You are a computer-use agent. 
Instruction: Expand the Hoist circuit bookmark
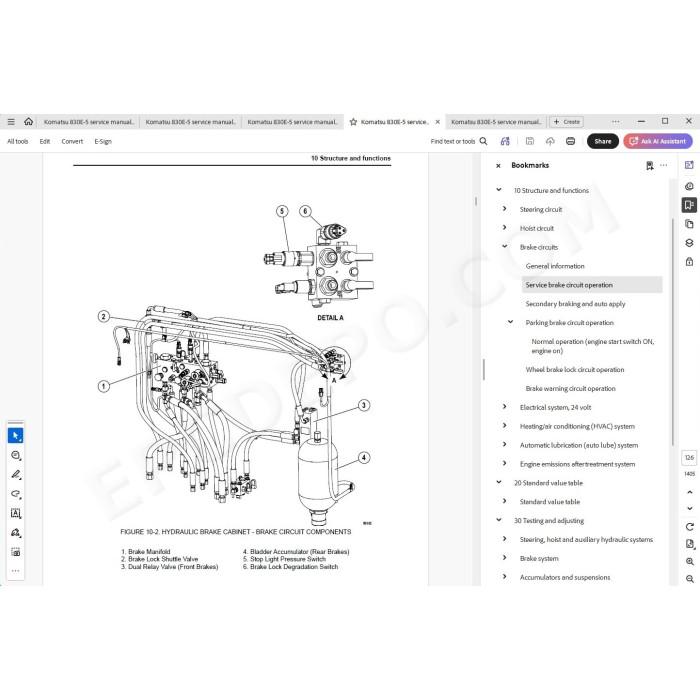pos(504,228)
